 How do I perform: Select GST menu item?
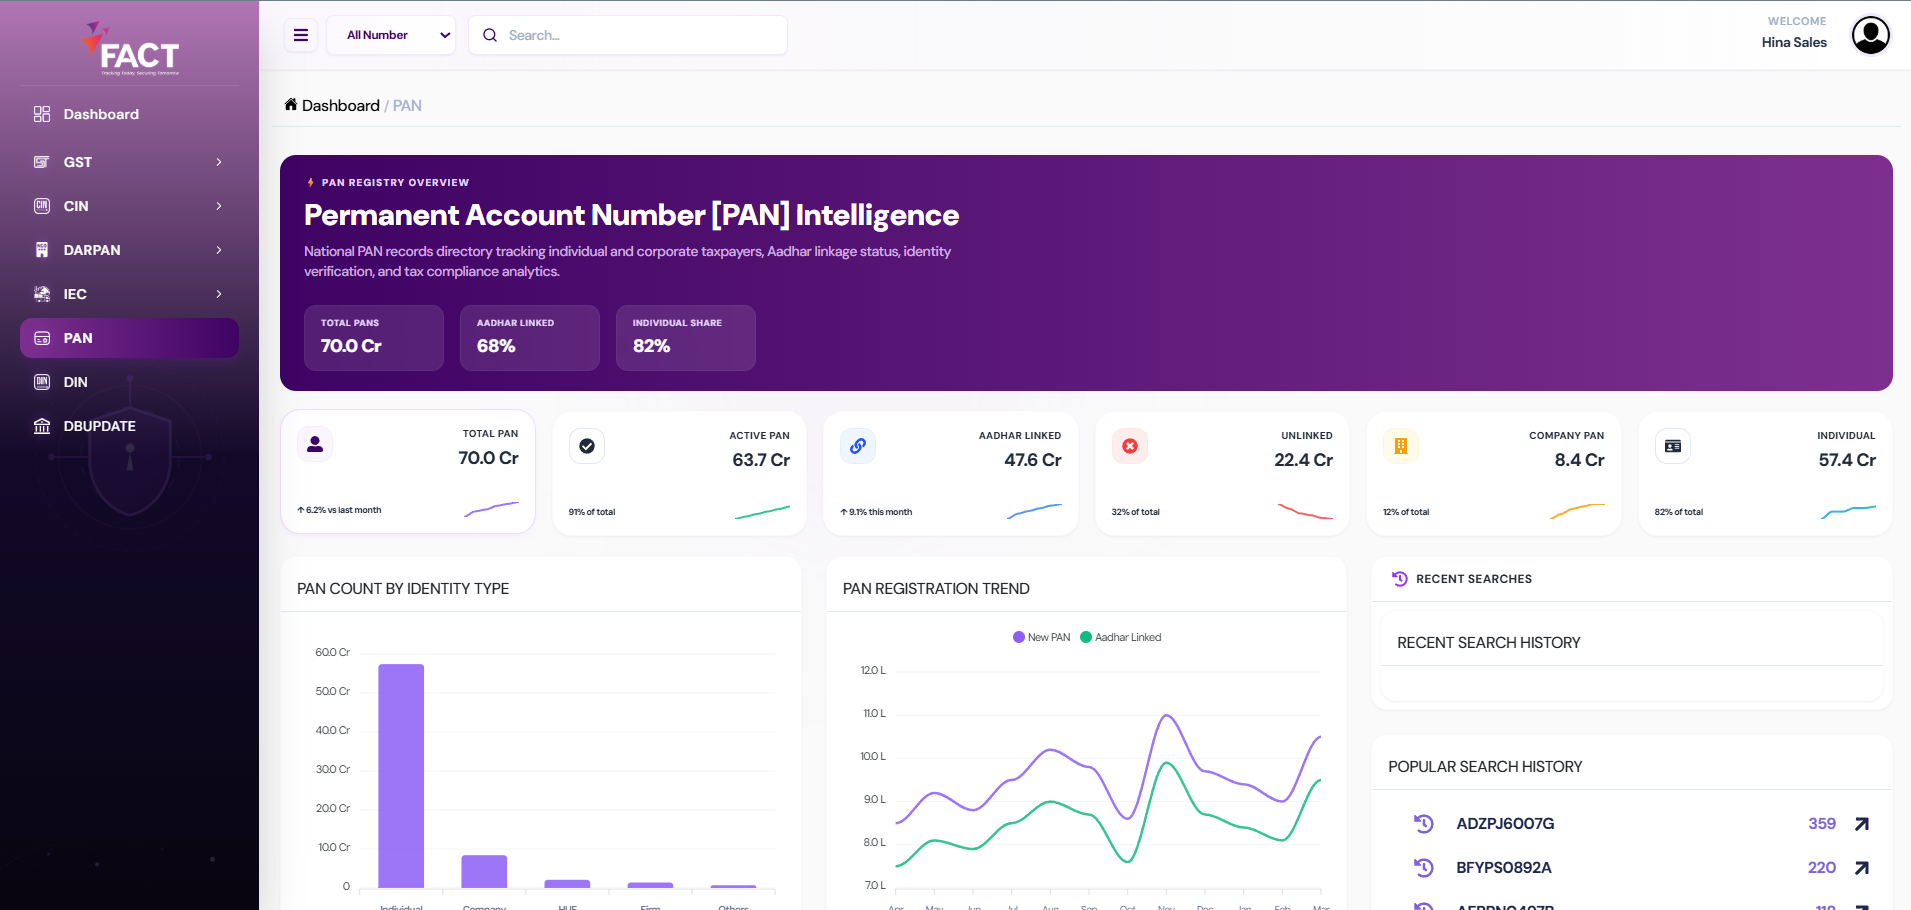tap(129, 162)
